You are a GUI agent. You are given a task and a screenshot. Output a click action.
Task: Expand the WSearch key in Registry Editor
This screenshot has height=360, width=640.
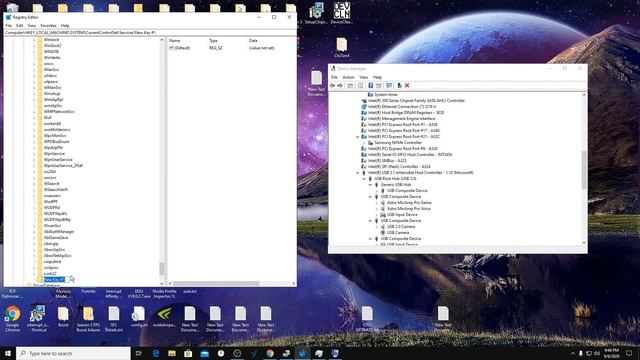tap(34, 184)
